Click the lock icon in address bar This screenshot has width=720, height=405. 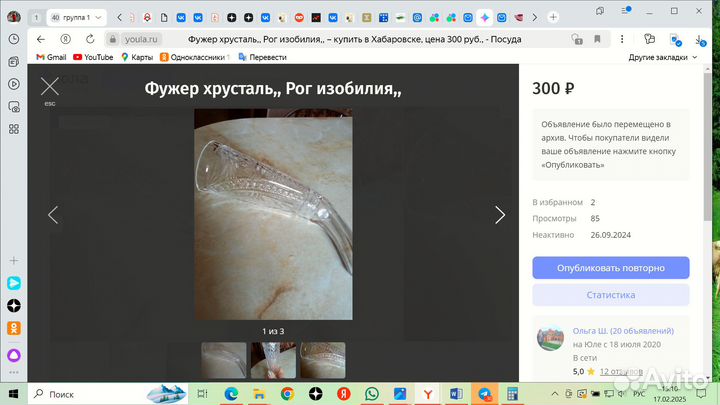[x=112, y=39]
